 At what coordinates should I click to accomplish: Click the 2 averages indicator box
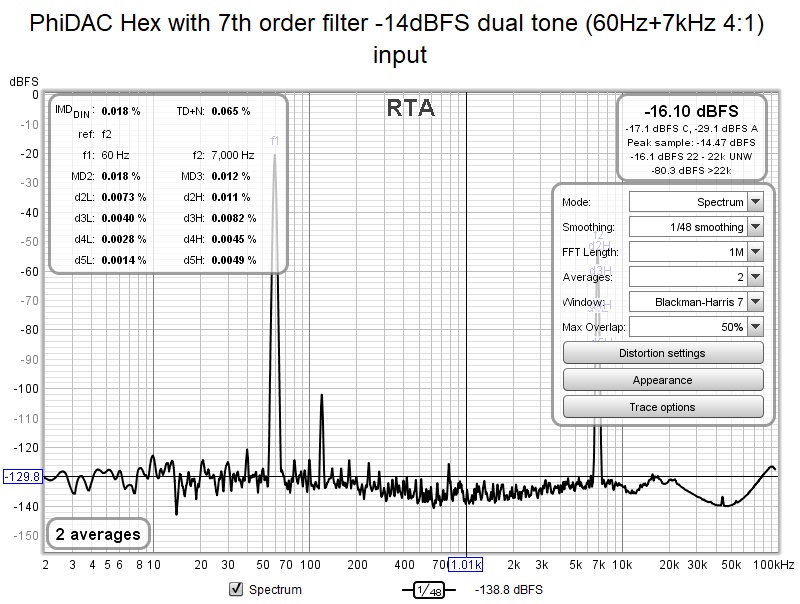pyautogui.click(x=98, y=534)
